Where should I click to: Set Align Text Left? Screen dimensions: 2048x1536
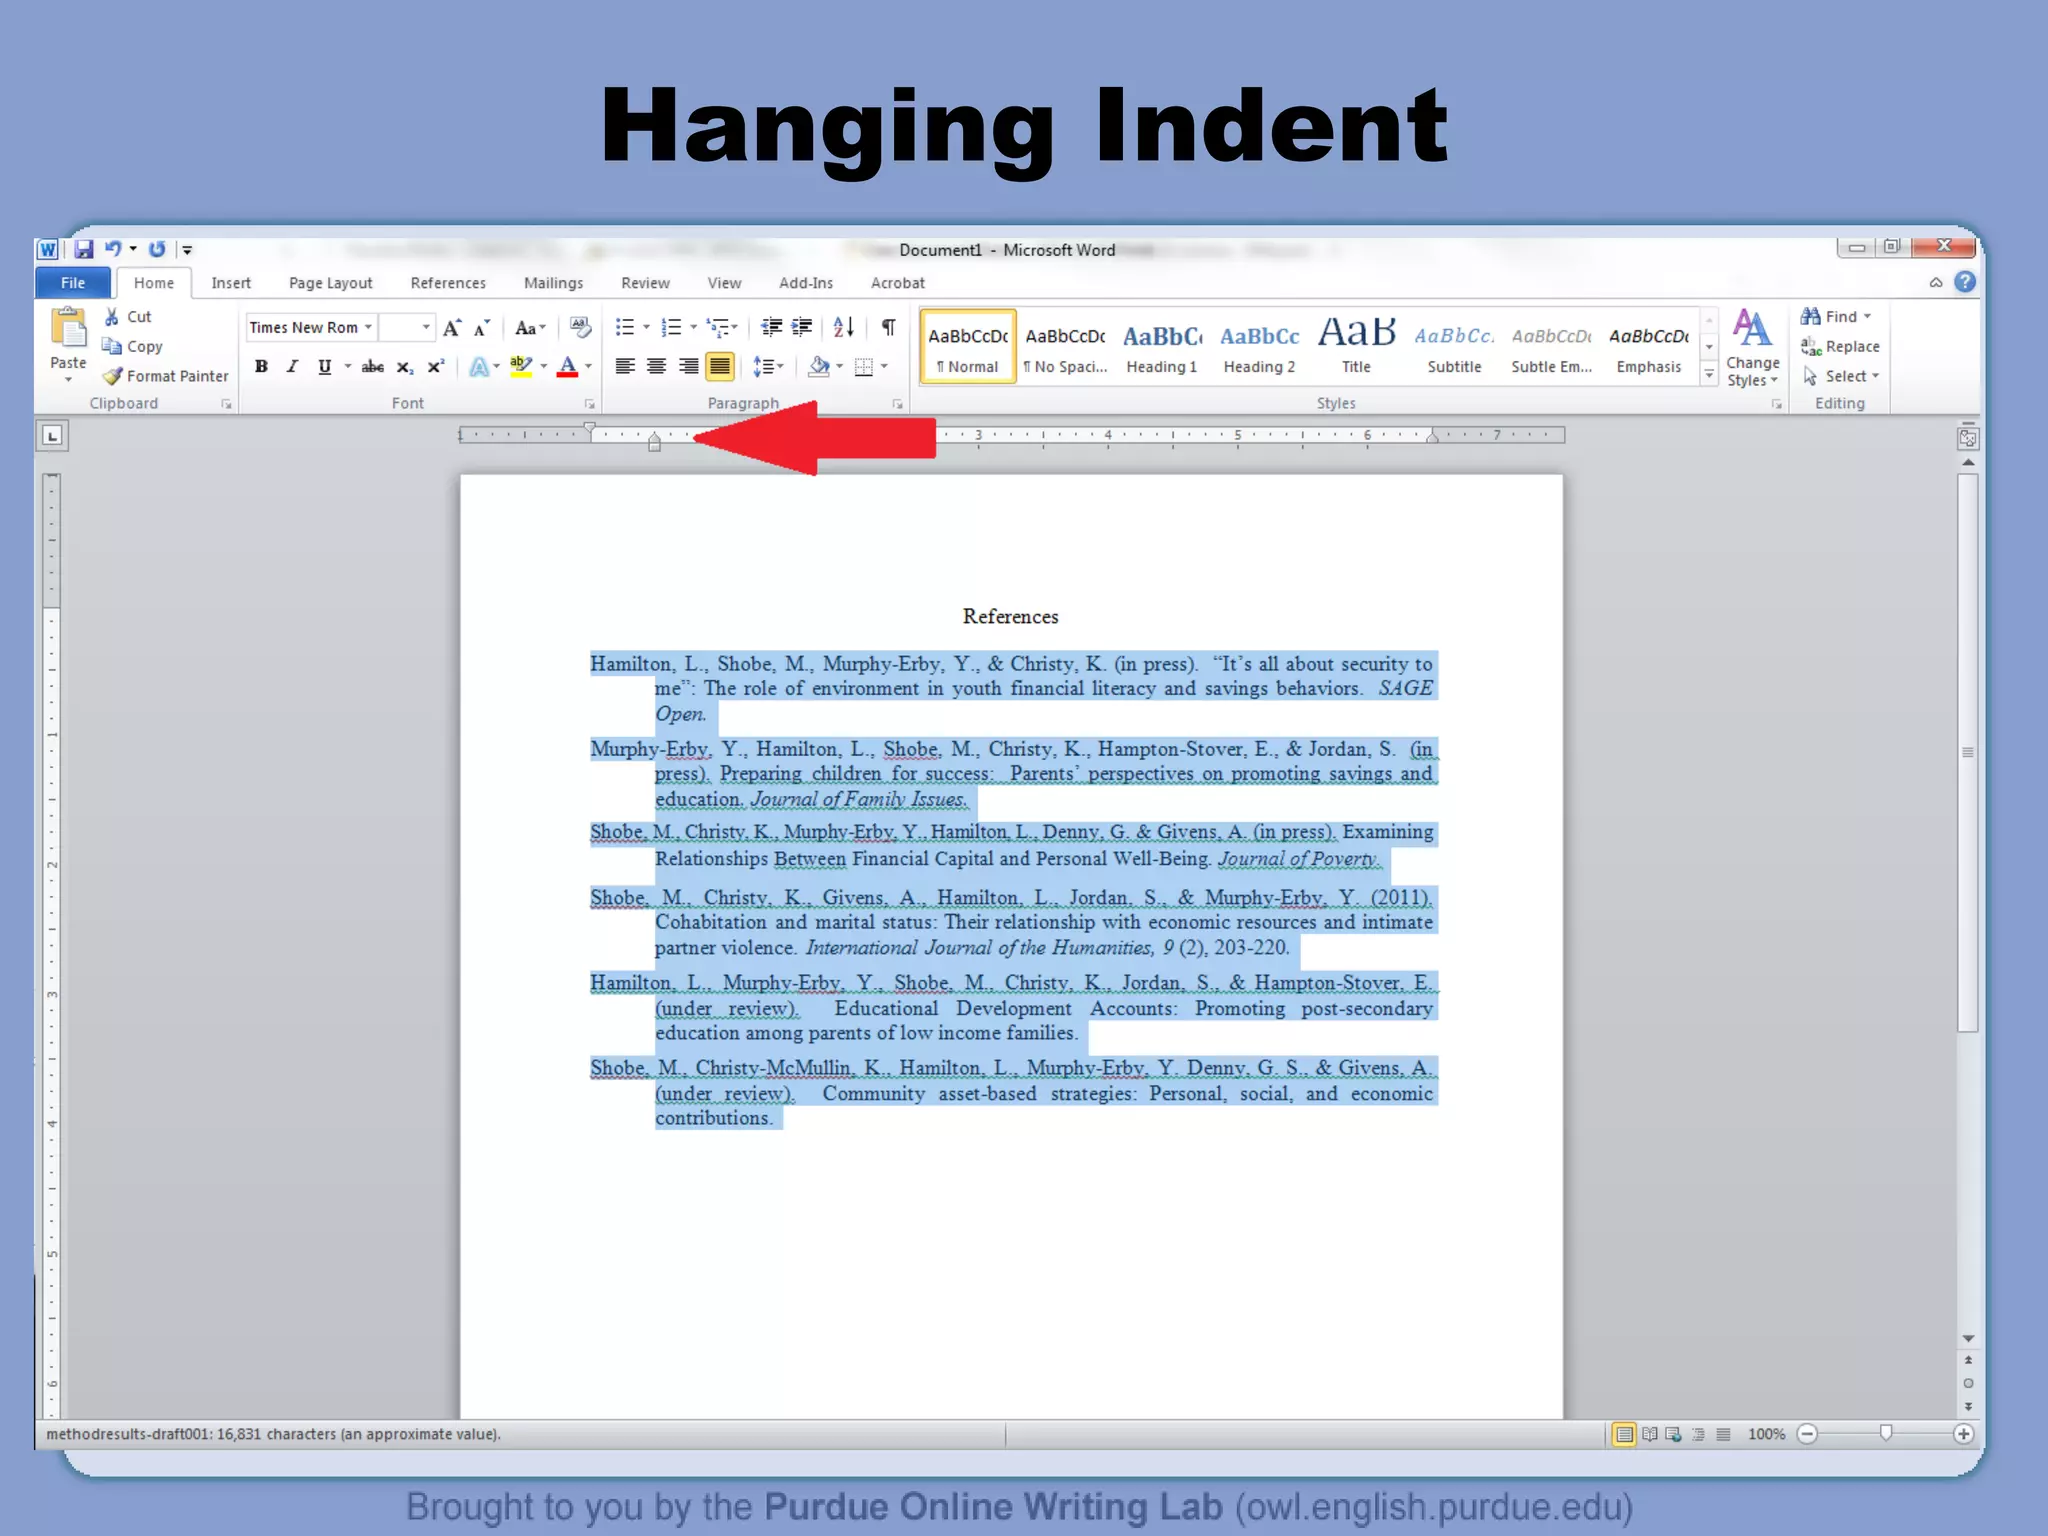[625, 367]
